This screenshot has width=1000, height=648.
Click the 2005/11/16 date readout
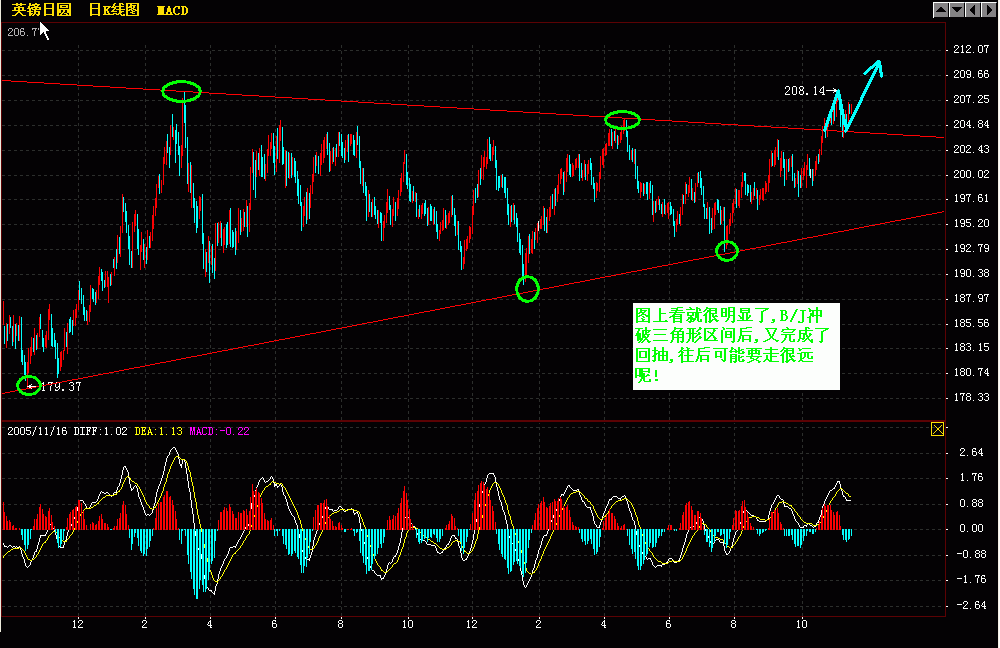(37, 431)
